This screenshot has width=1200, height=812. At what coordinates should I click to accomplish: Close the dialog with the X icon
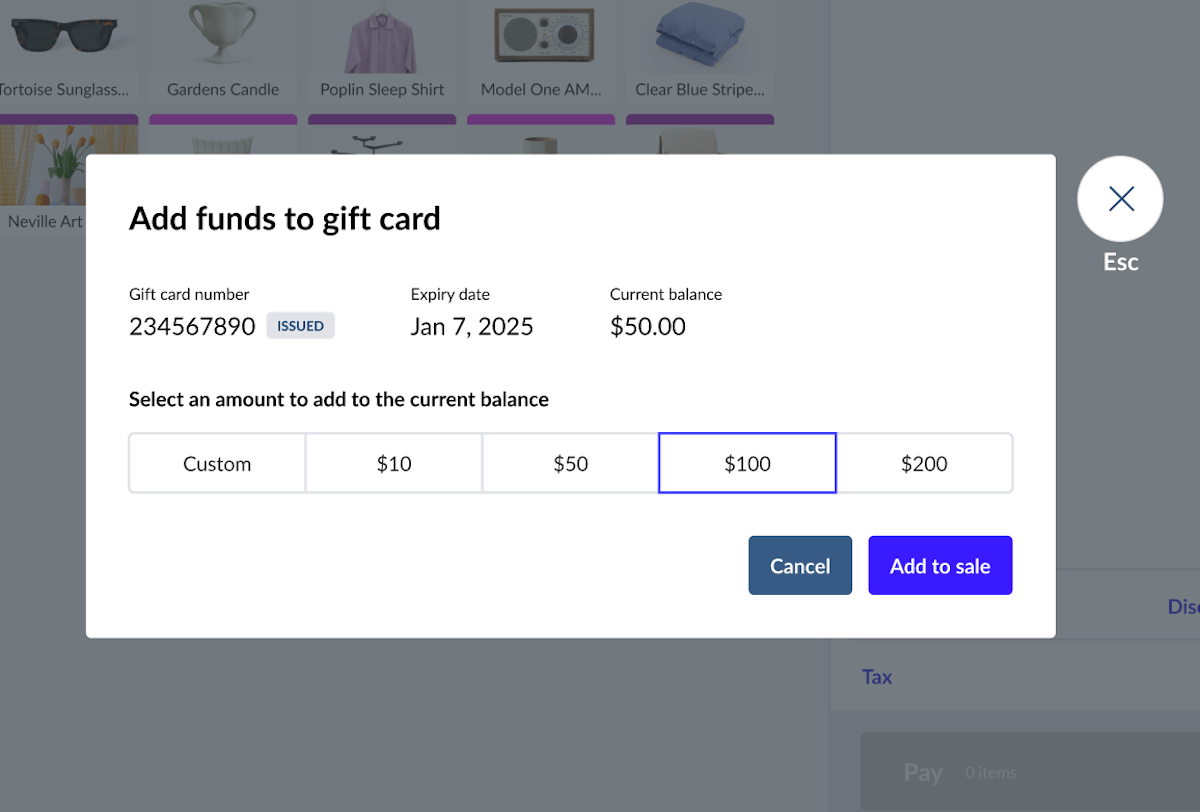click(1120, 199)
